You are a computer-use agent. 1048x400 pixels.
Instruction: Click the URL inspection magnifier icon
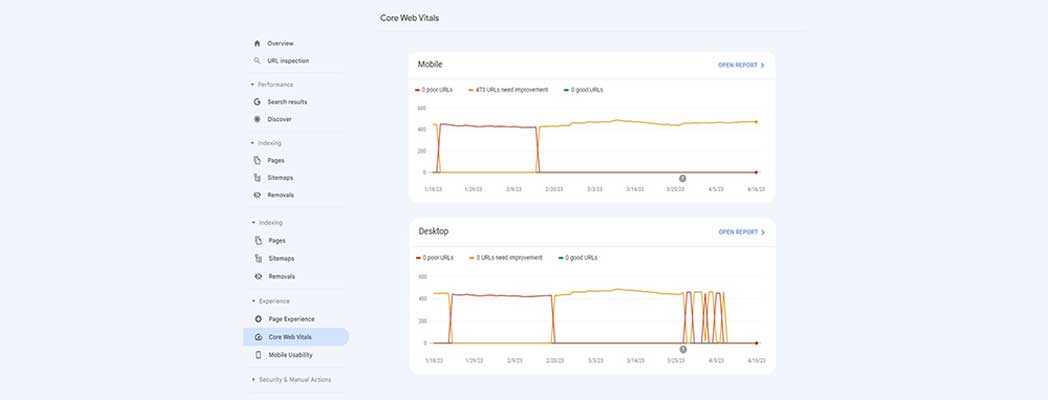click(257, 61)
